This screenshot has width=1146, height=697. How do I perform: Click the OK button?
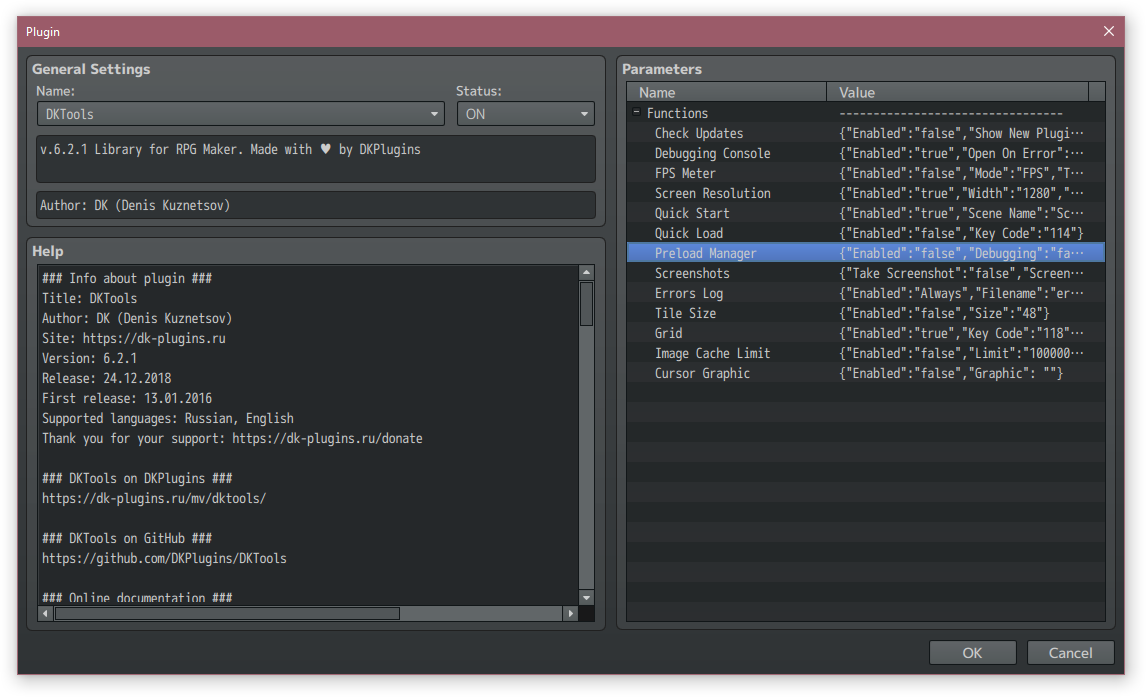972,652
